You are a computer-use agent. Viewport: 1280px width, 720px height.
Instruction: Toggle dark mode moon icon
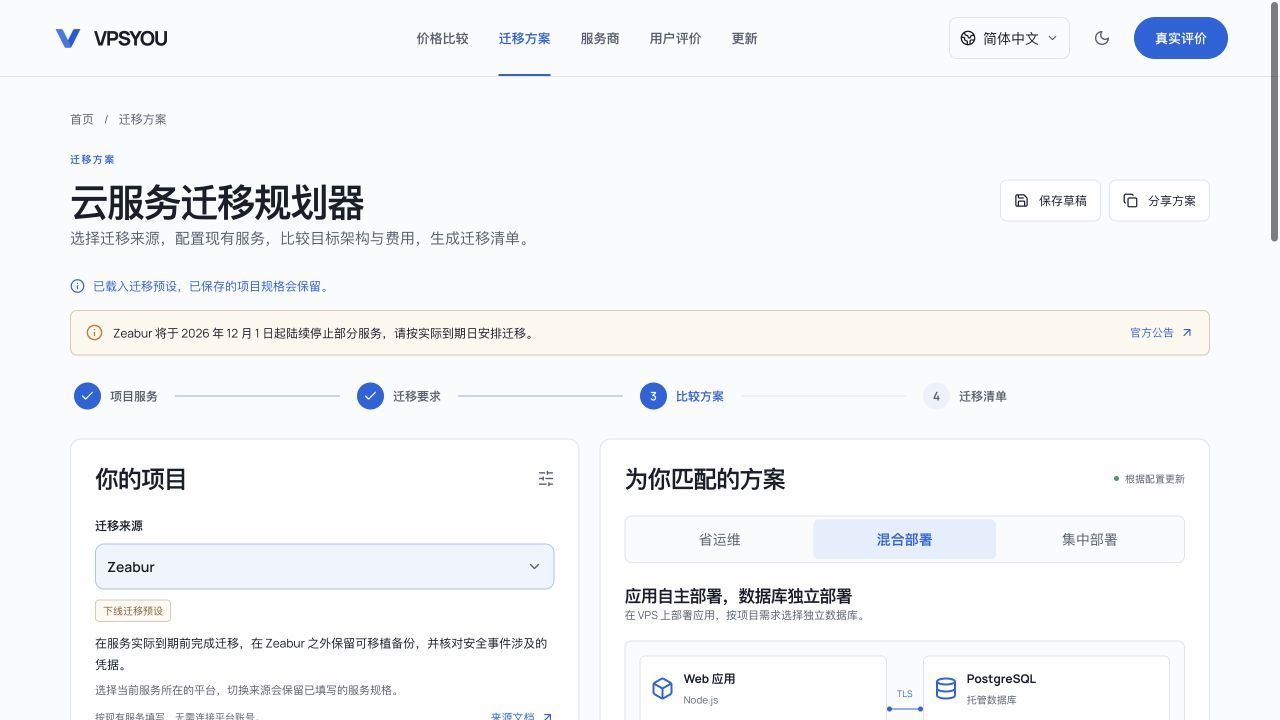(x=1102, y=38)
